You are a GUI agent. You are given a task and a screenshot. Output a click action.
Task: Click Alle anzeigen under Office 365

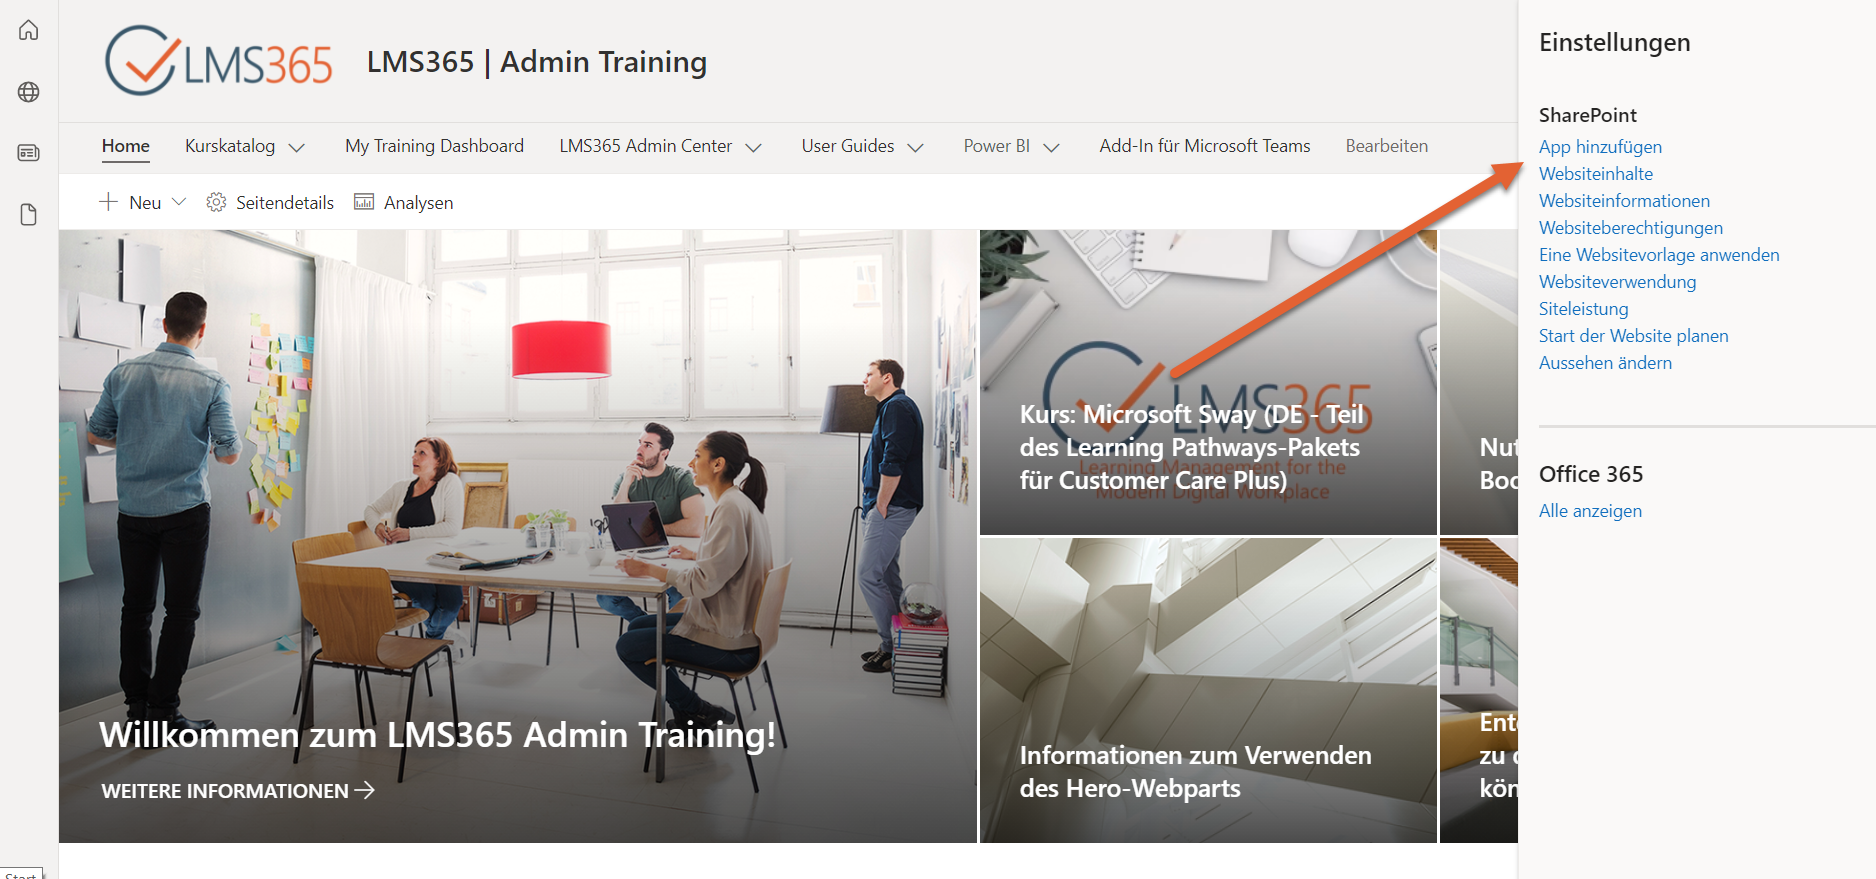1590,511
